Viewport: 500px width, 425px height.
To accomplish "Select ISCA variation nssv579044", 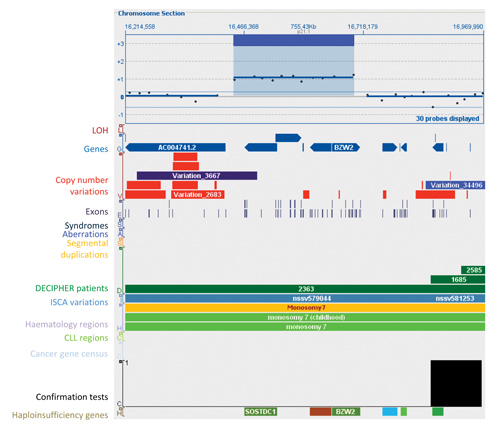I will click(x=312, y=298).
